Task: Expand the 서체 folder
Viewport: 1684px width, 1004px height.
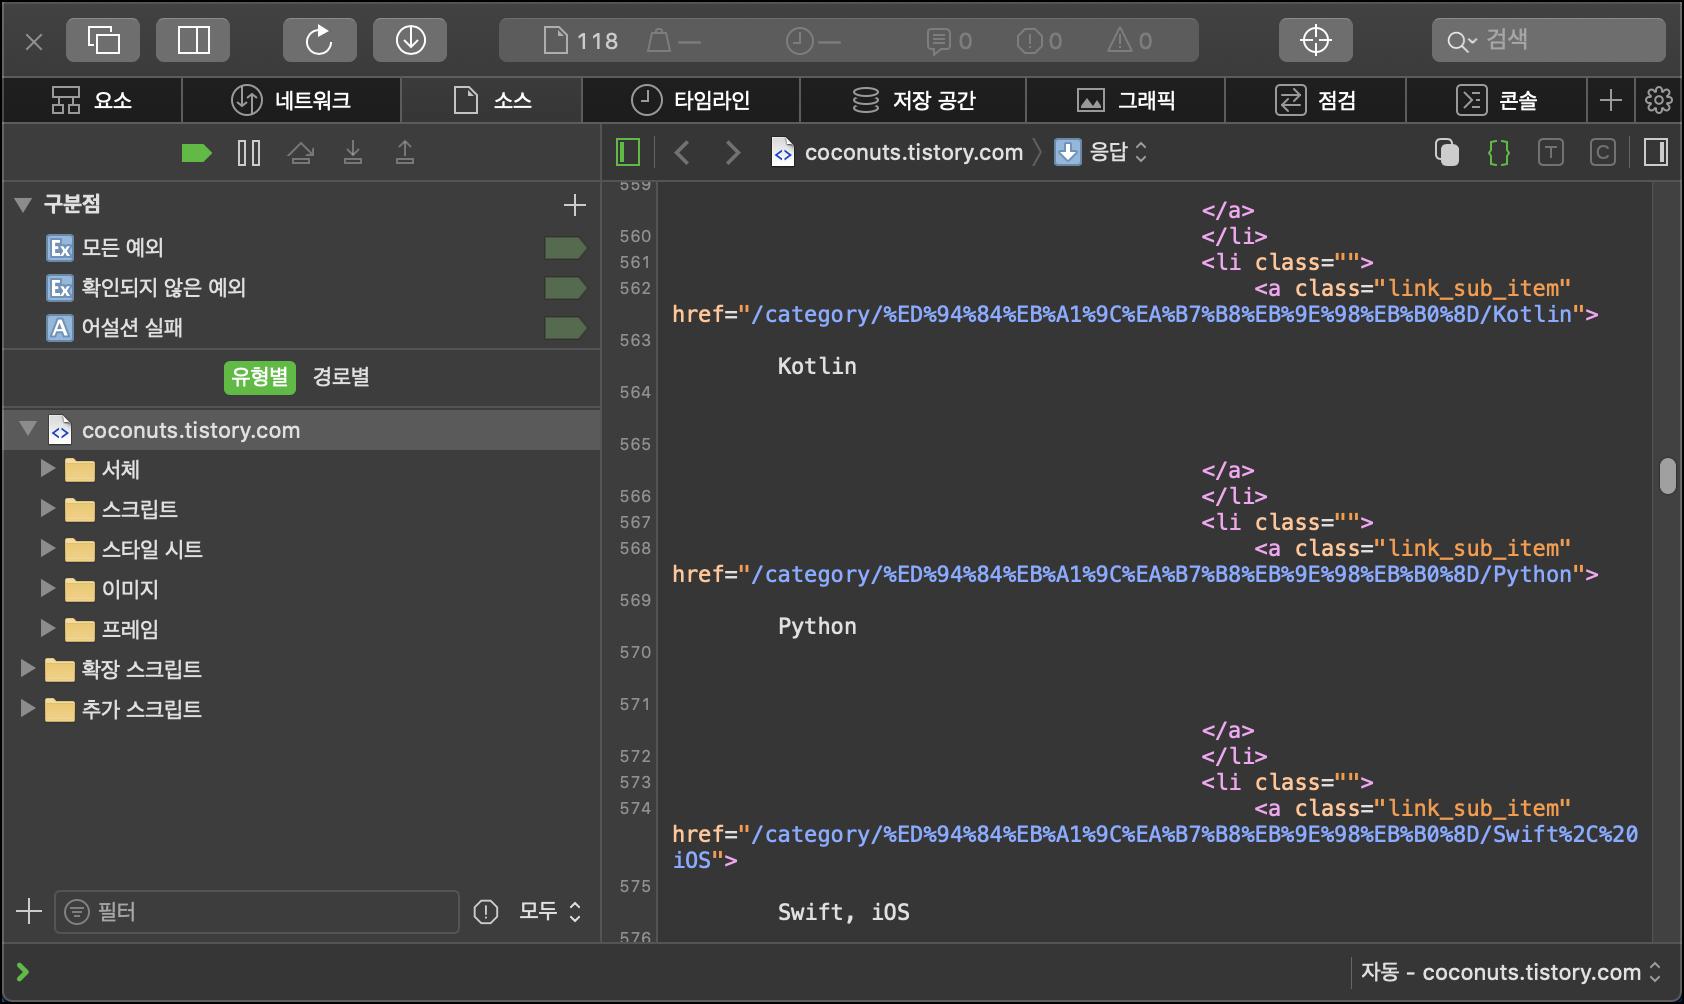Action: pos(47,468)
